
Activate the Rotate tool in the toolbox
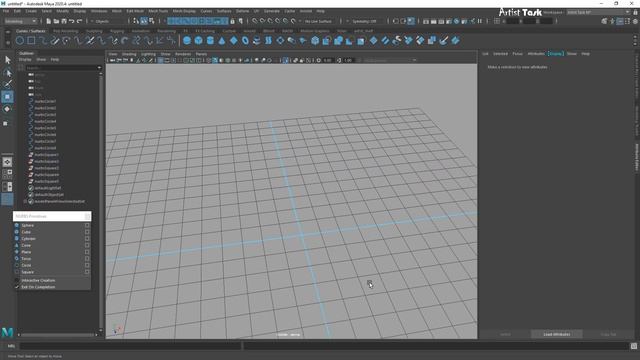pos(7,109)
